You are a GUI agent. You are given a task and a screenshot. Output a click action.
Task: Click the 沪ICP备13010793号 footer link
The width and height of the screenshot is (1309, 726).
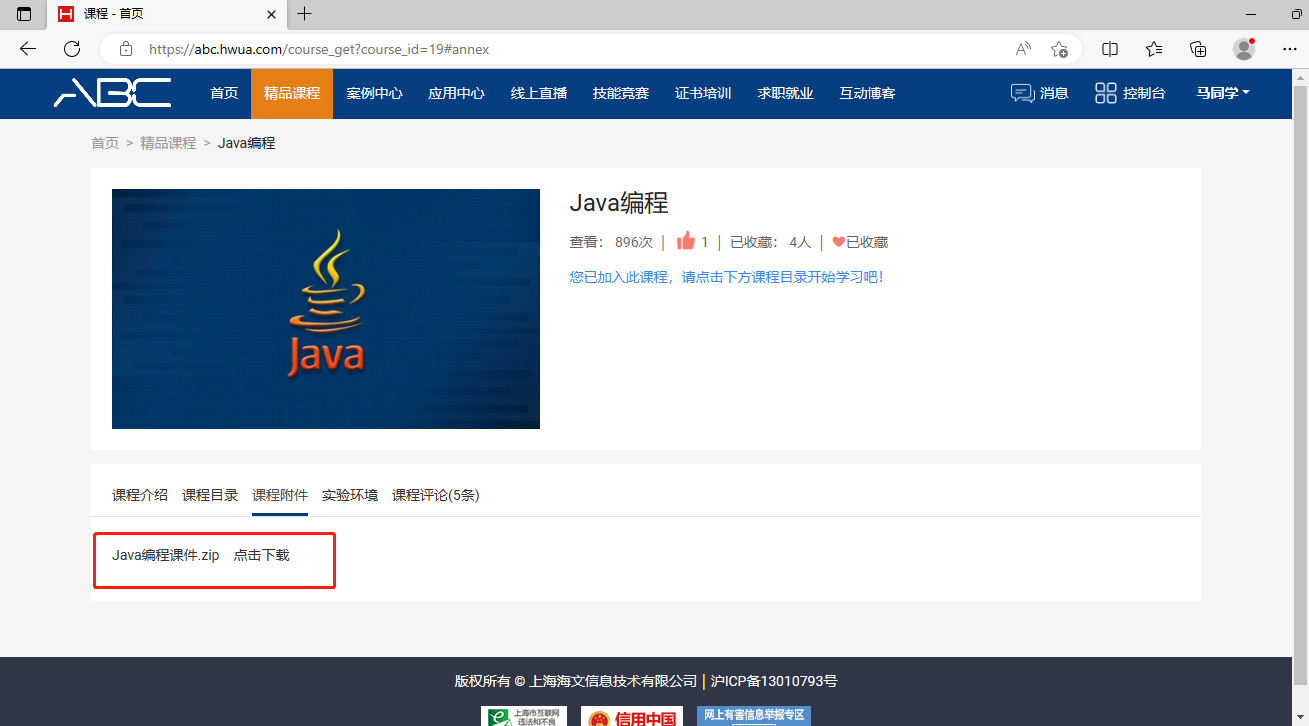(x=774, y=681)
